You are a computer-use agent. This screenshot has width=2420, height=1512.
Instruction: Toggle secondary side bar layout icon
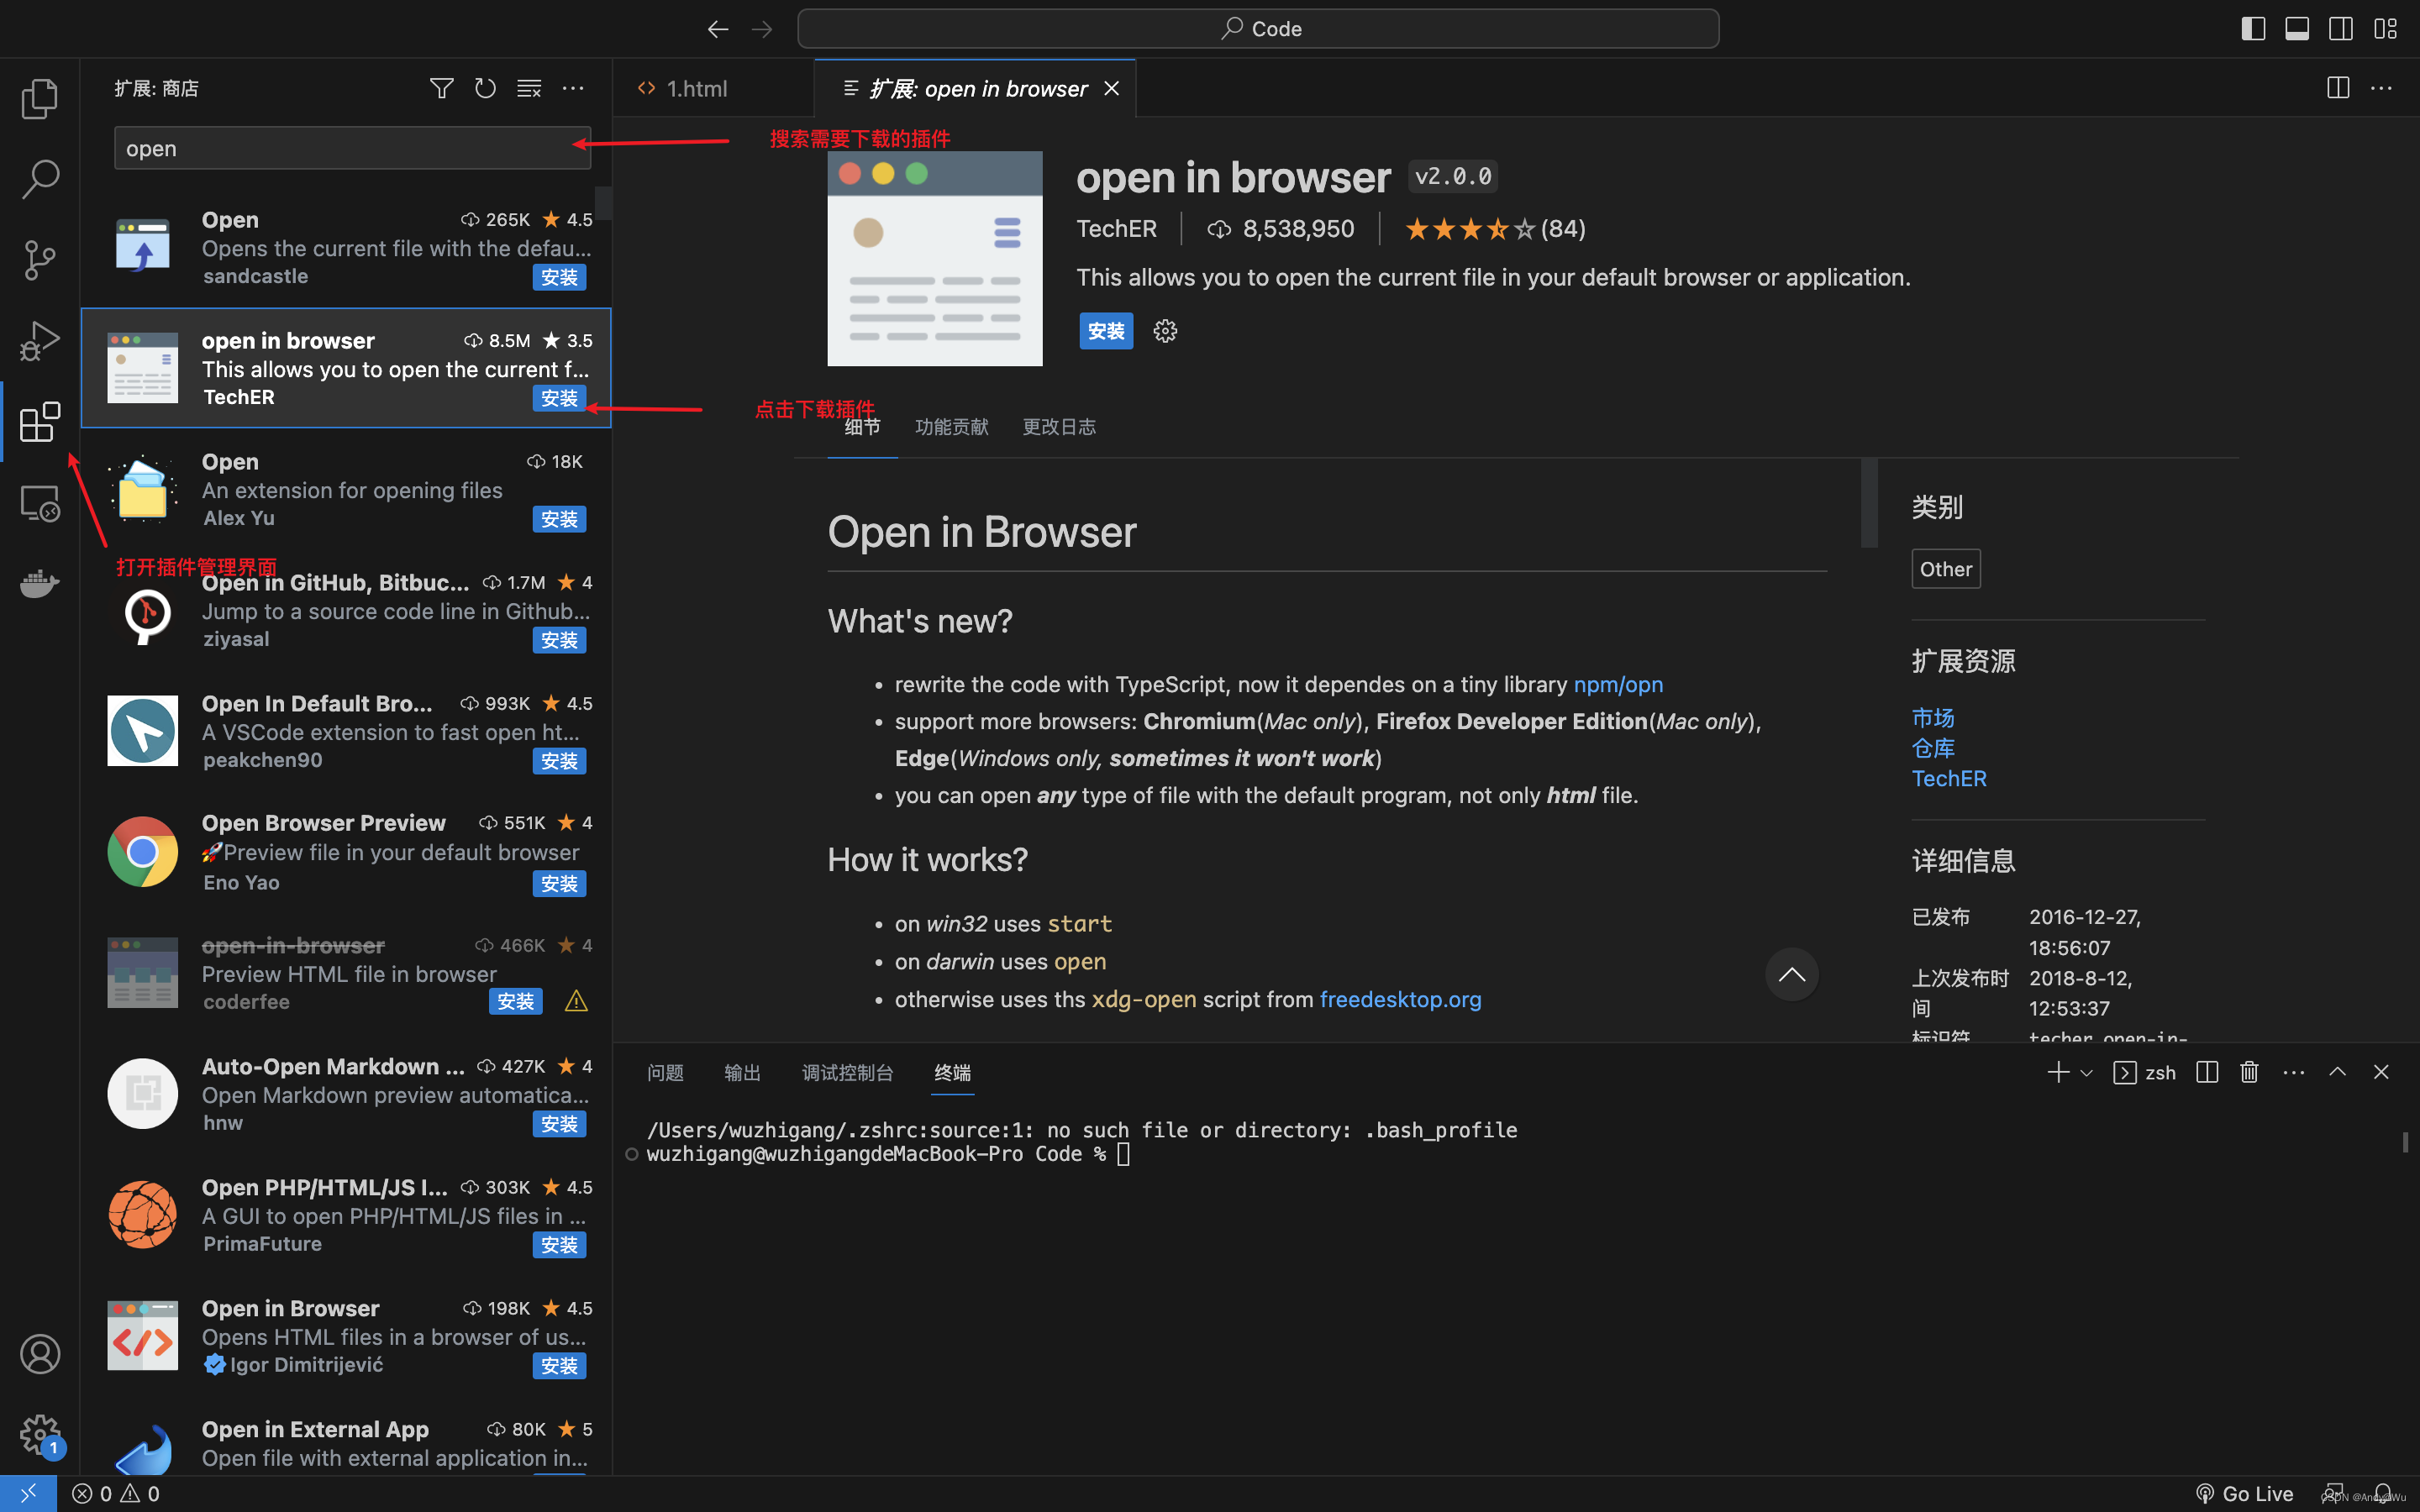2341,29
